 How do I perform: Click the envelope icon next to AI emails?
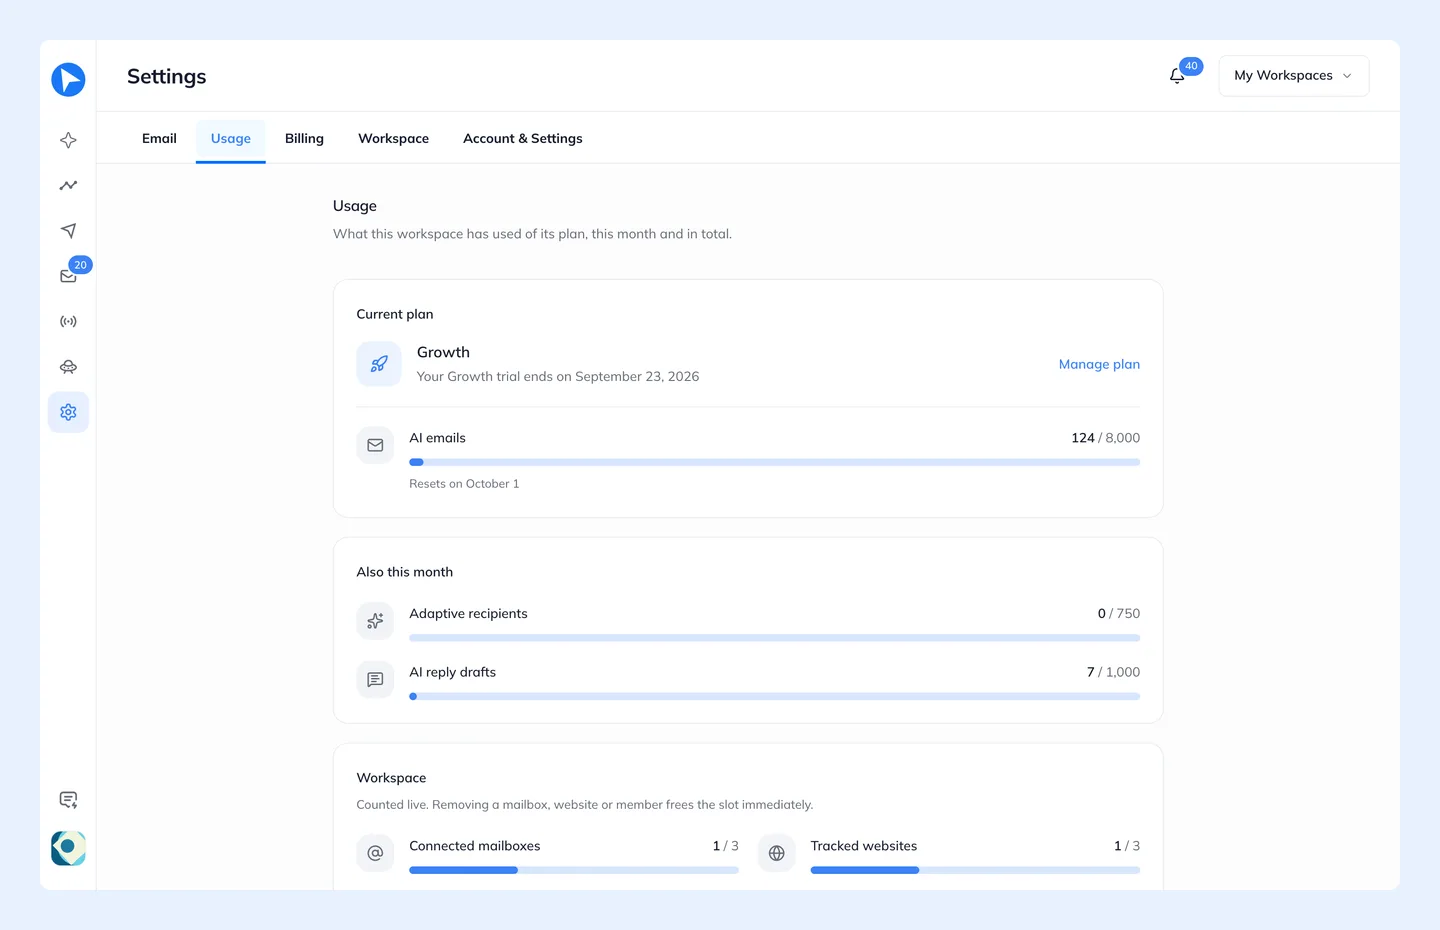[x=375, y=445]
